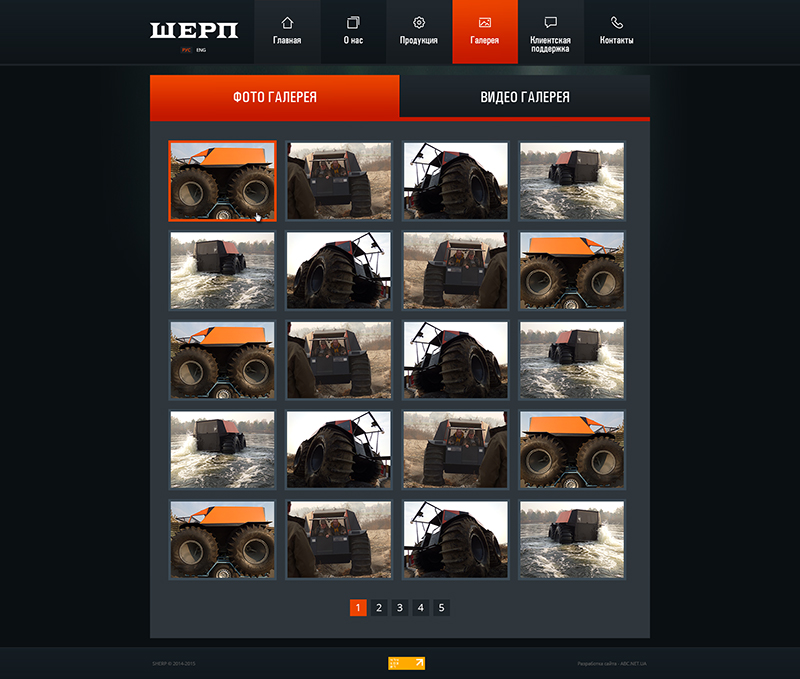This screenshot has height=679, width=800.
Task: Click the phone icon above Контакты
Action: click(616, 22)
